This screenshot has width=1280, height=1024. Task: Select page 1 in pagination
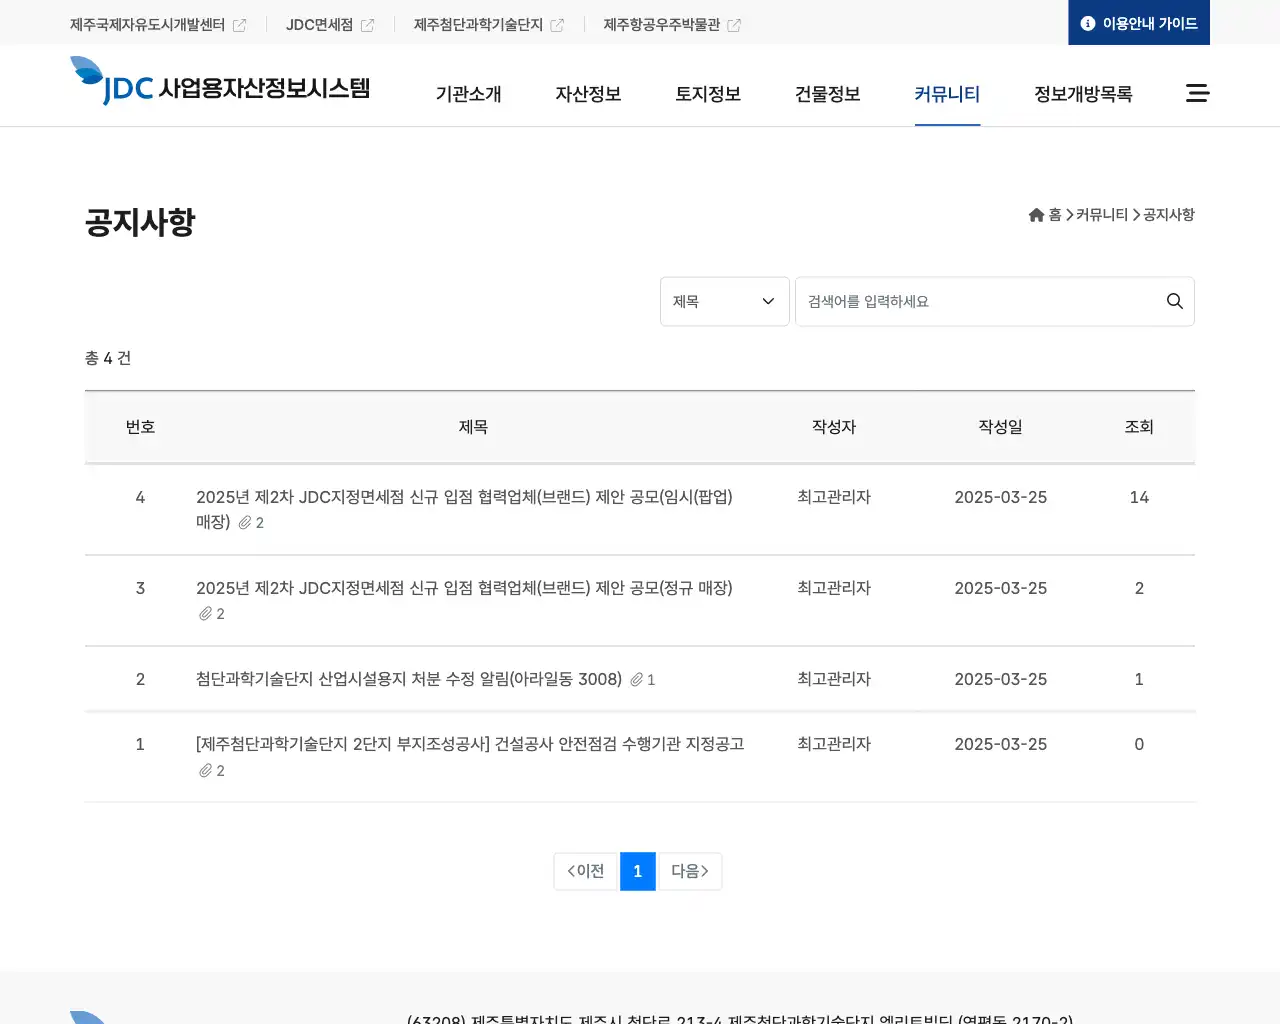pyautogui.click(x=638, y=871)
